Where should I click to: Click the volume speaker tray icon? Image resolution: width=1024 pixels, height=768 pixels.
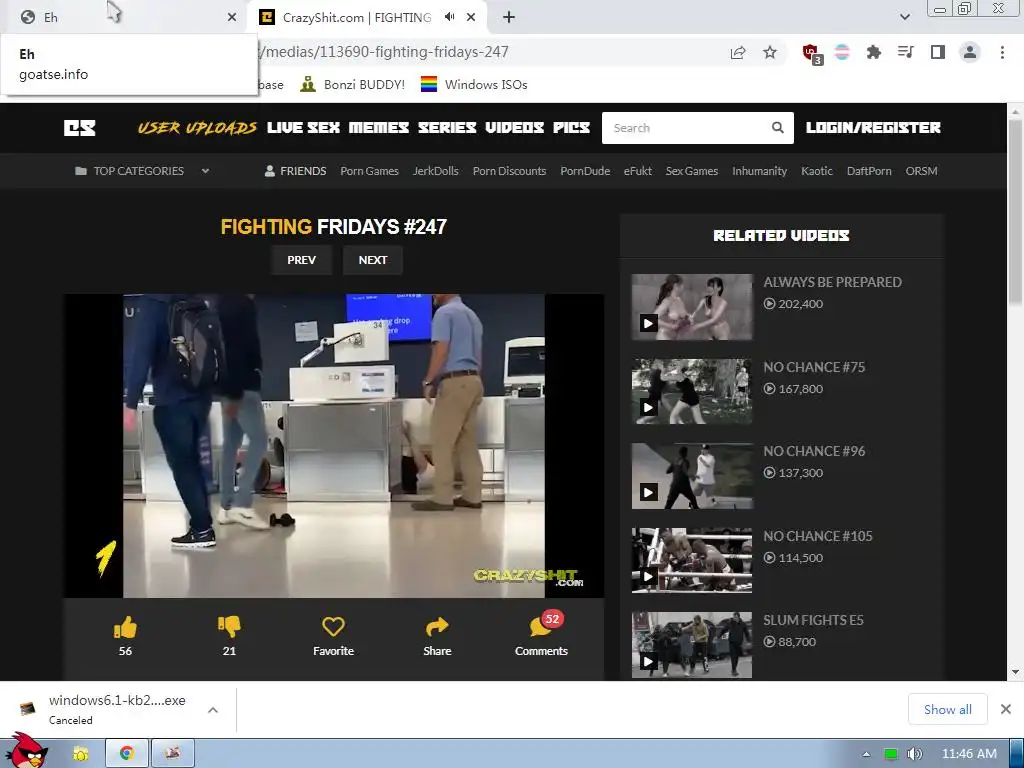click(x=914, y=754)
